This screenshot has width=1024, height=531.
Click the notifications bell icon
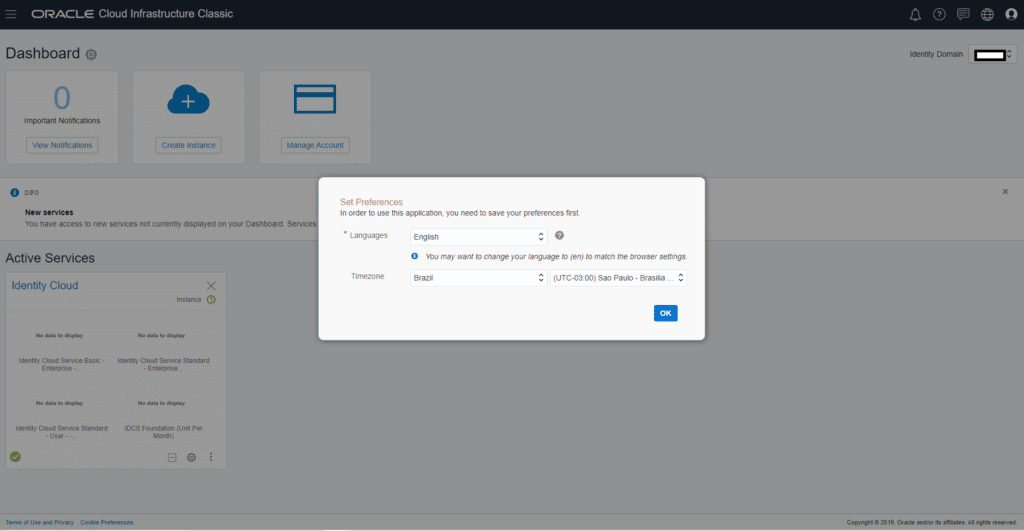coord(915,14)
